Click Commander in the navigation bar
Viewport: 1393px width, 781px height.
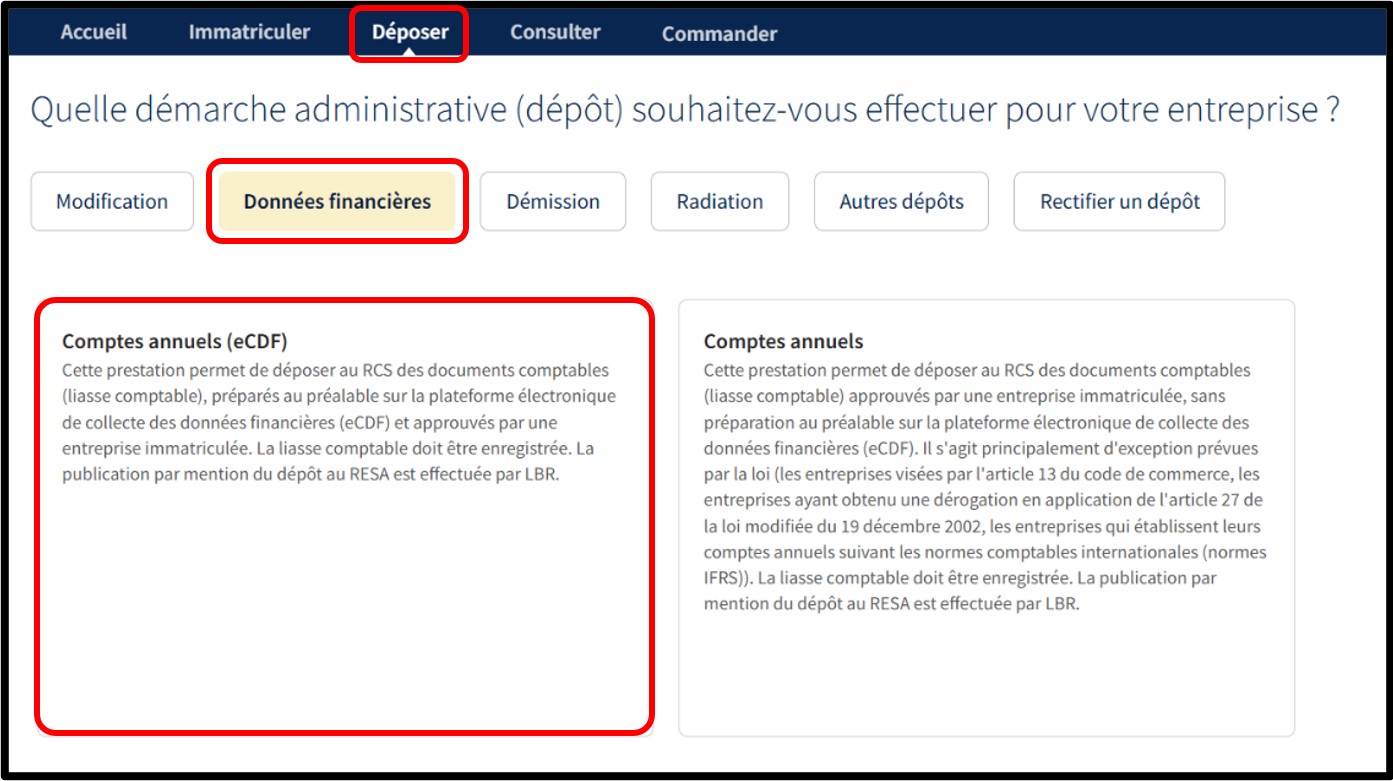[719, 34]
